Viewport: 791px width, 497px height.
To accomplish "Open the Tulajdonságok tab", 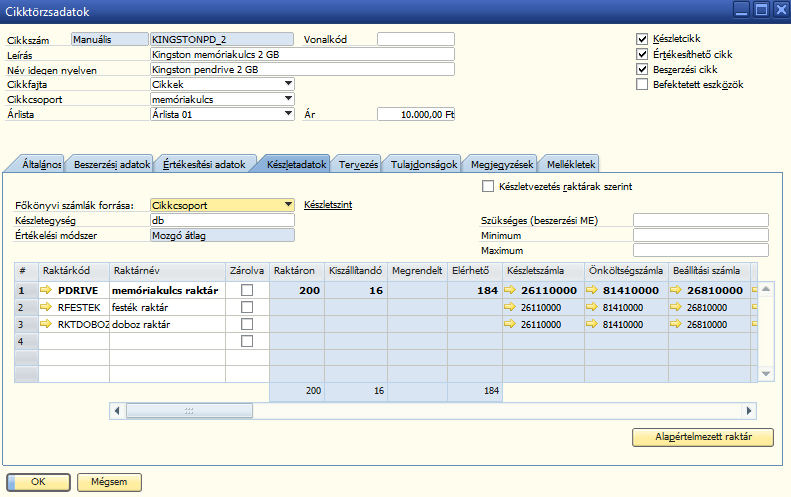I will [424, 164].
